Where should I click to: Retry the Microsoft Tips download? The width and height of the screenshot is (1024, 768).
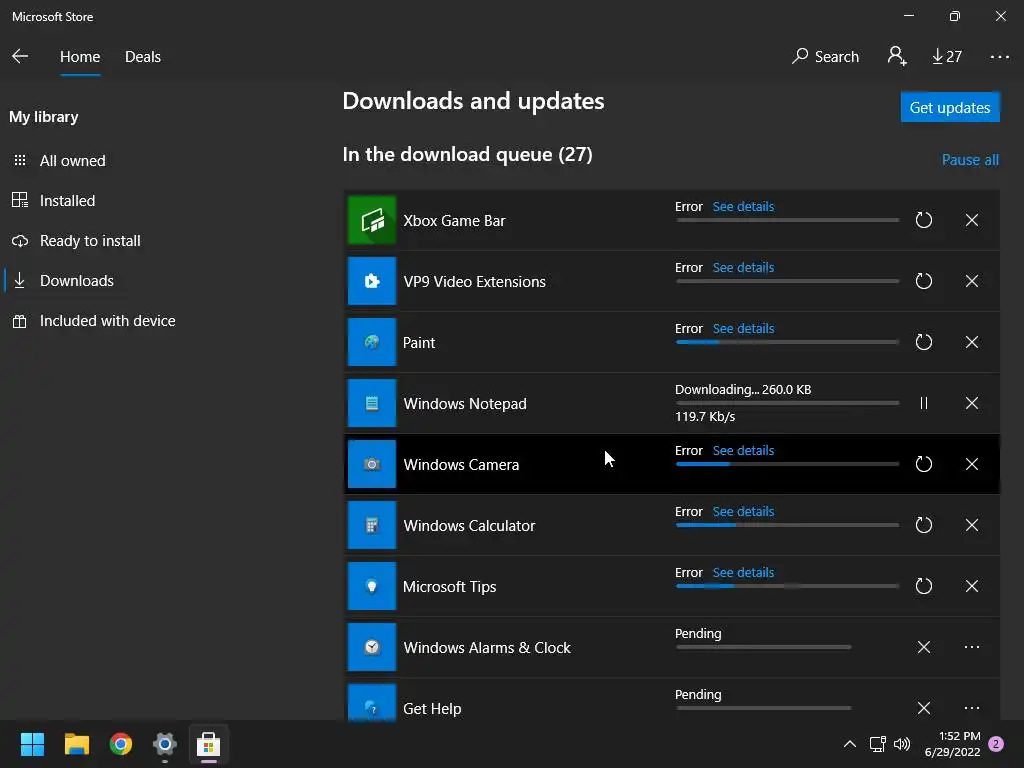click(923, 586)
